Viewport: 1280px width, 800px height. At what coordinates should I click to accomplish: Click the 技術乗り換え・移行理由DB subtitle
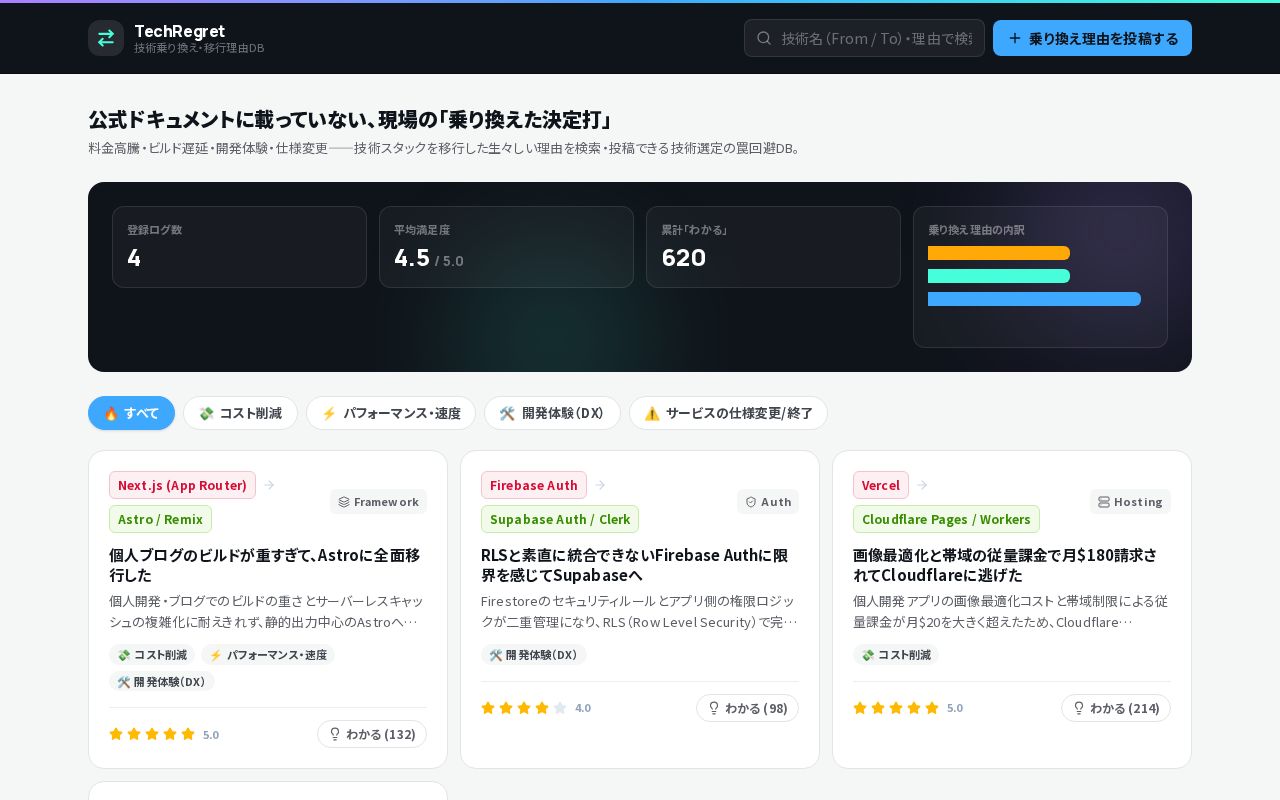point(199,48)
